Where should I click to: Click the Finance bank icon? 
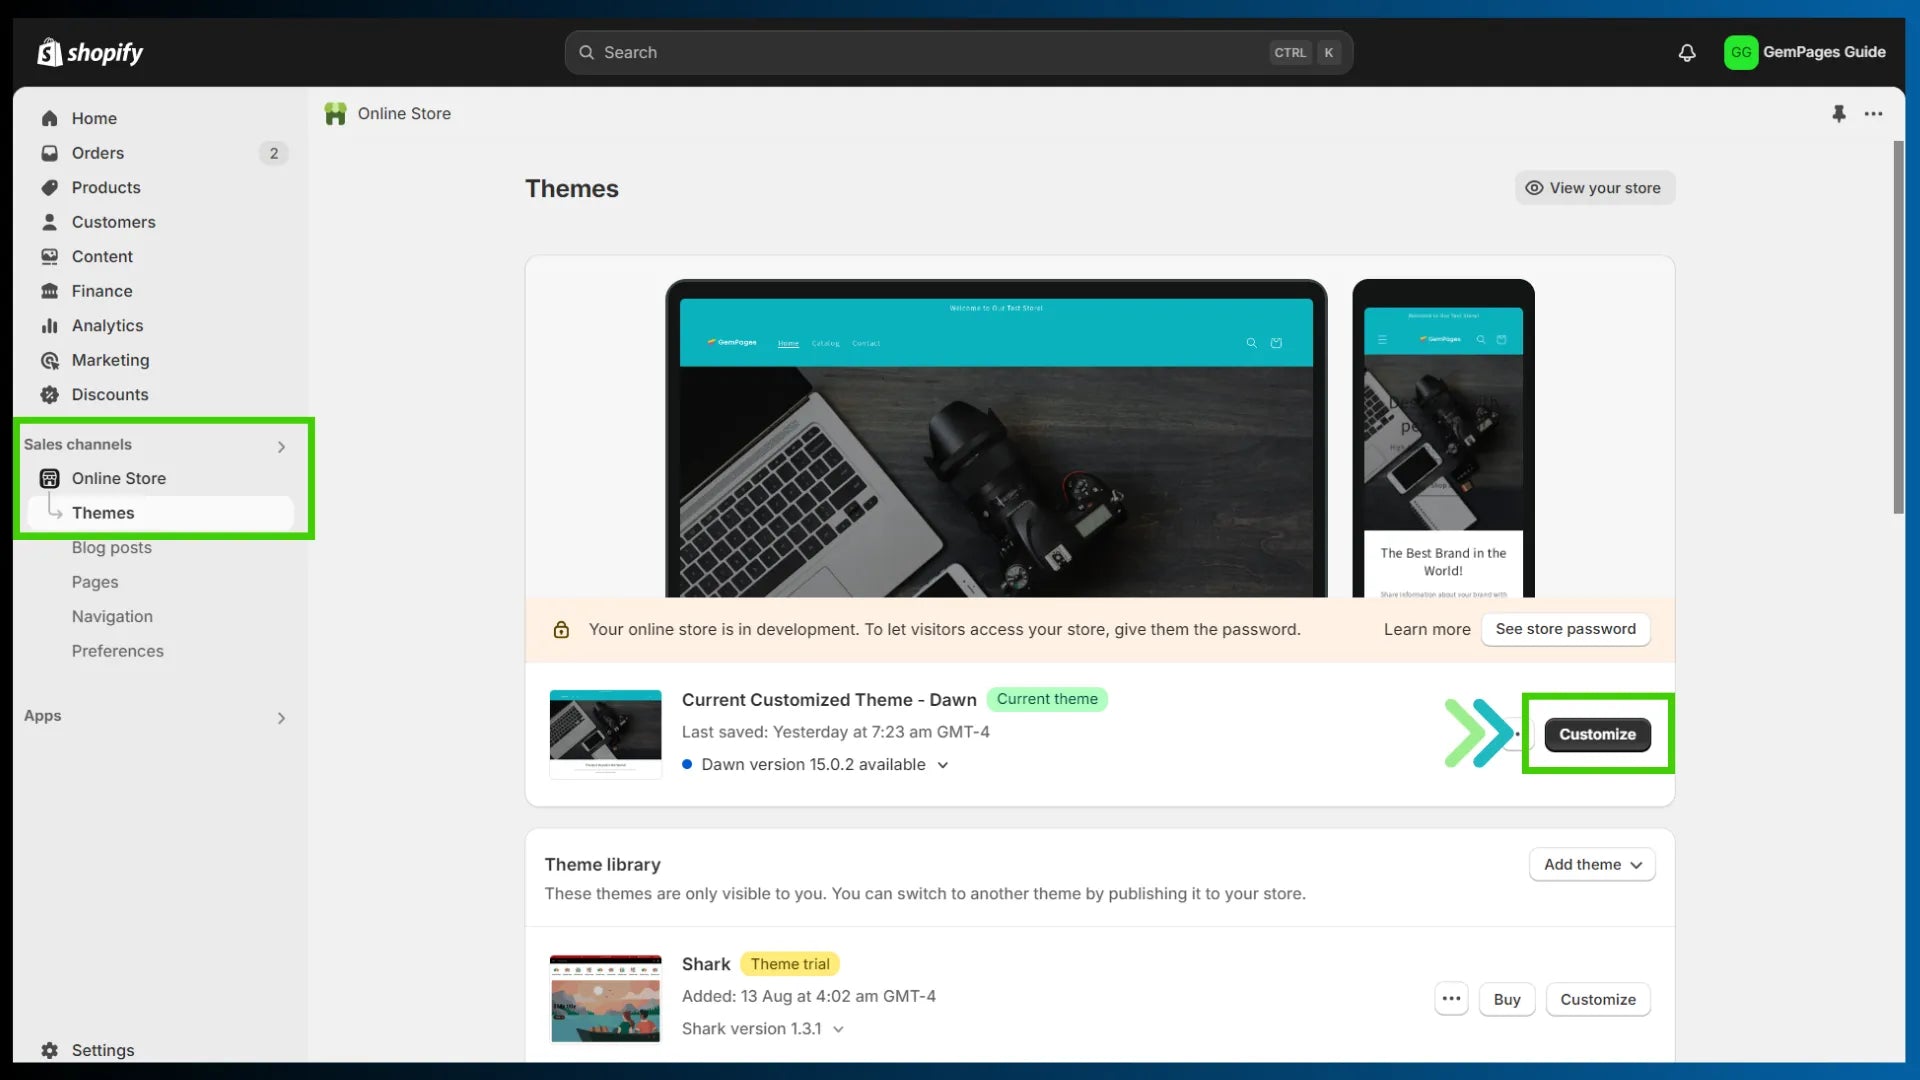point(49,291)
